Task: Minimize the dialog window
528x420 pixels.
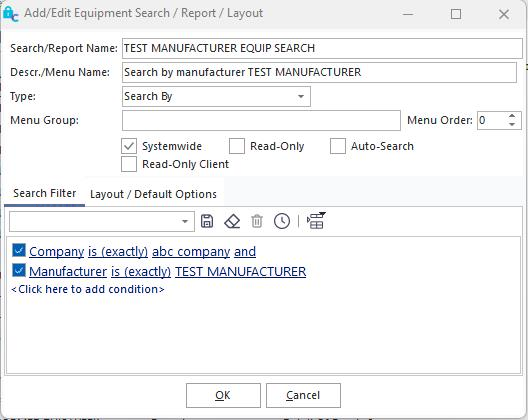Action: [408, 14]
